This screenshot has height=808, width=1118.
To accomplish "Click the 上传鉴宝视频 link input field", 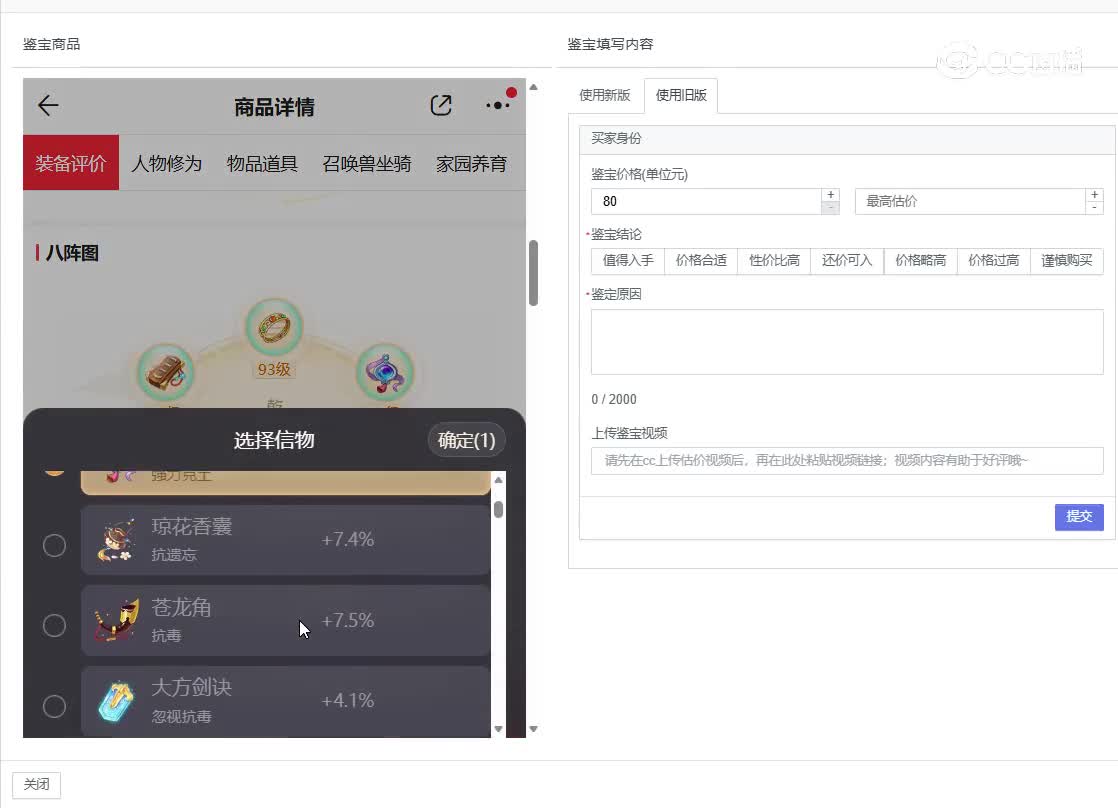I will point(847,461).
